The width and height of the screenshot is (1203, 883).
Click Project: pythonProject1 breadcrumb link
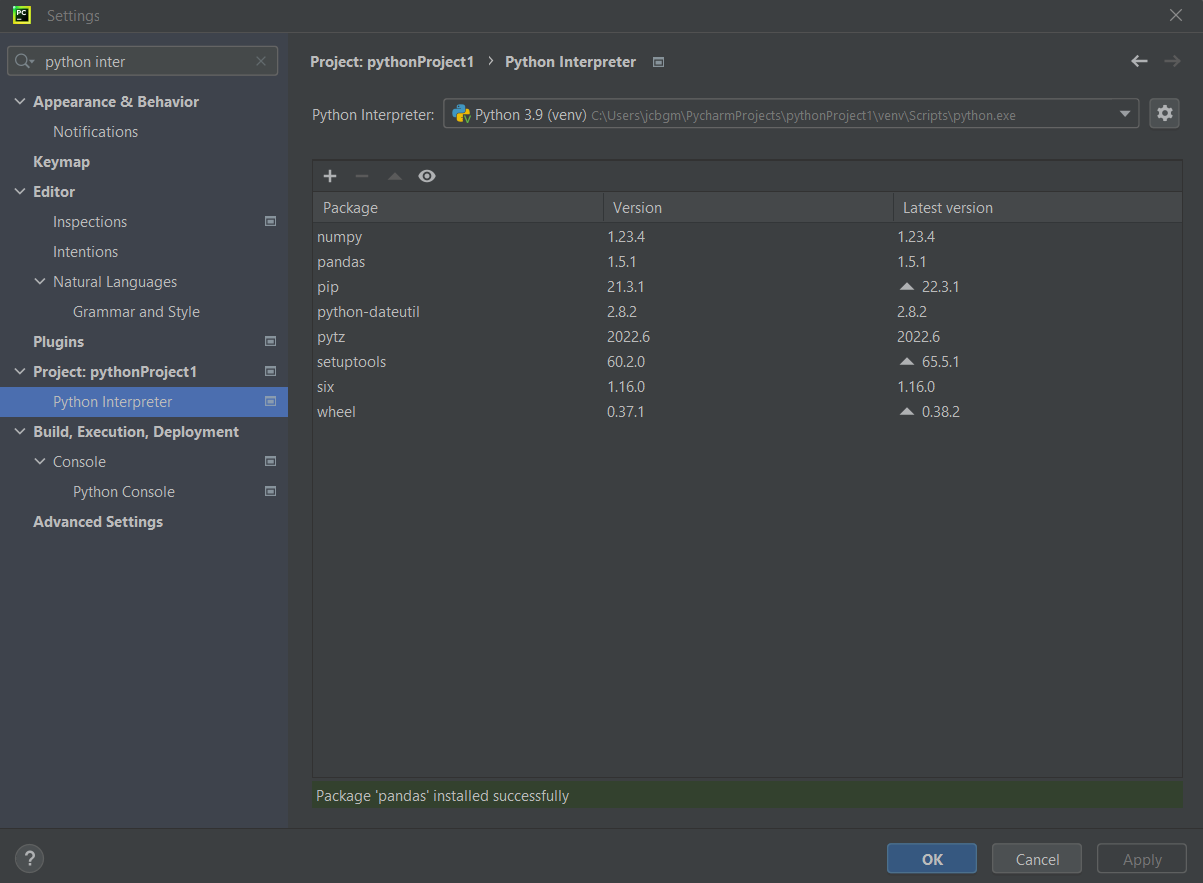point(392,62)
